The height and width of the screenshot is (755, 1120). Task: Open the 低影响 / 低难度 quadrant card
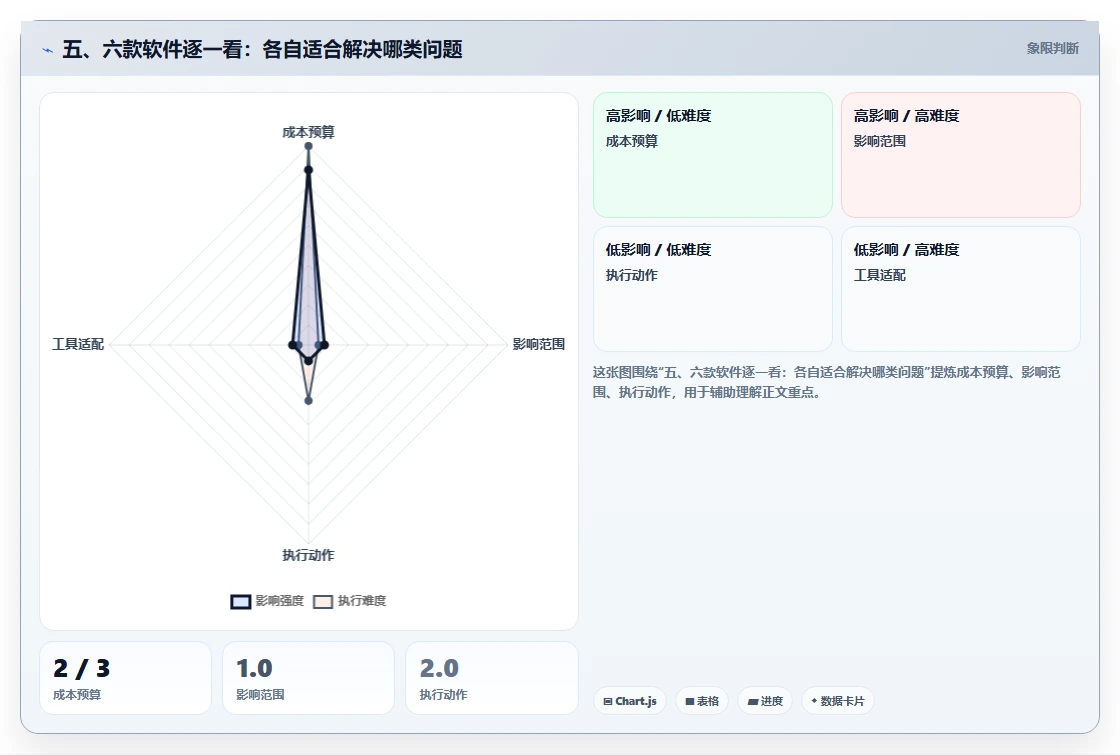pyautogui.click(x=713, y=289)
